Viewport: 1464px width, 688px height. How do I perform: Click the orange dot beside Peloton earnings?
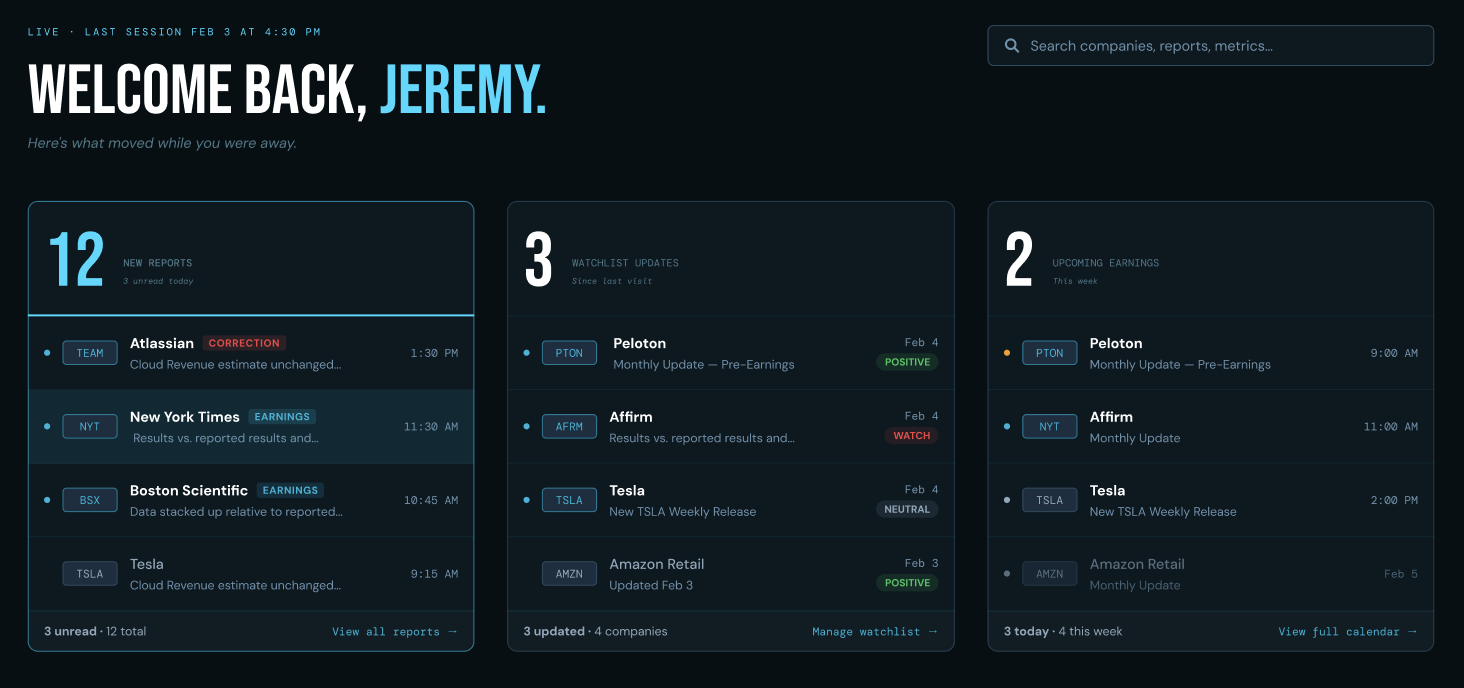pos(1007,353)
